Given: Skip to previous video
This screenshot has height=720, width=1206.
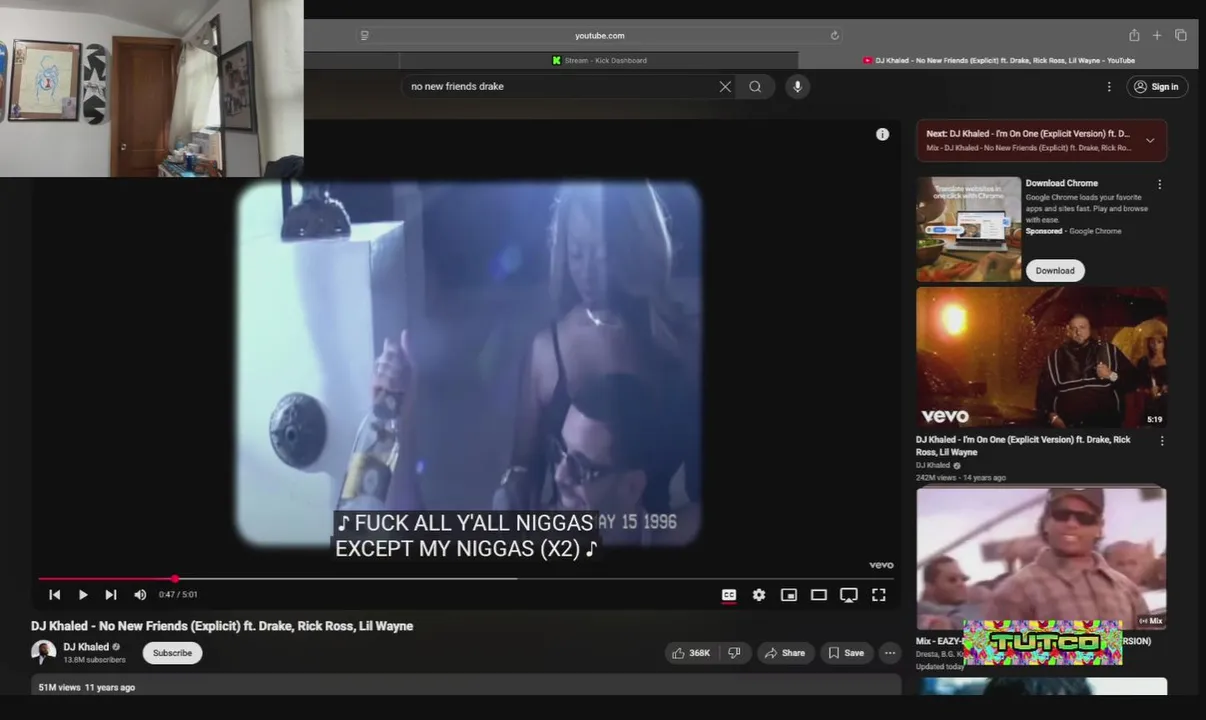Looking at the screenshot, I should 55,595.
